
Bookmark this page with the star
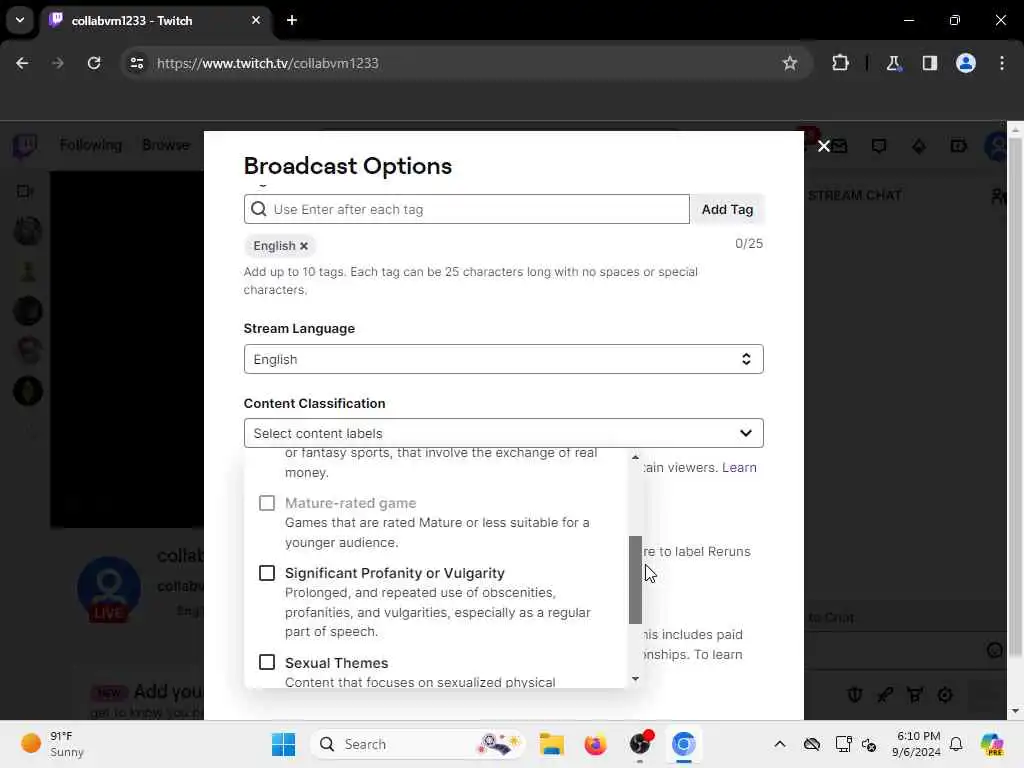point(790,63)
